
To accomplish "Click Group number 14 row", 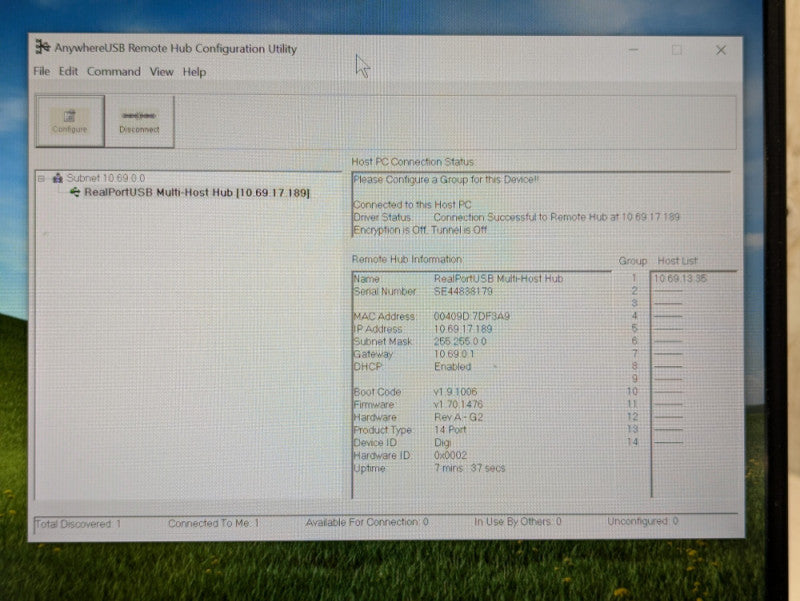I will tap(633, 442).
